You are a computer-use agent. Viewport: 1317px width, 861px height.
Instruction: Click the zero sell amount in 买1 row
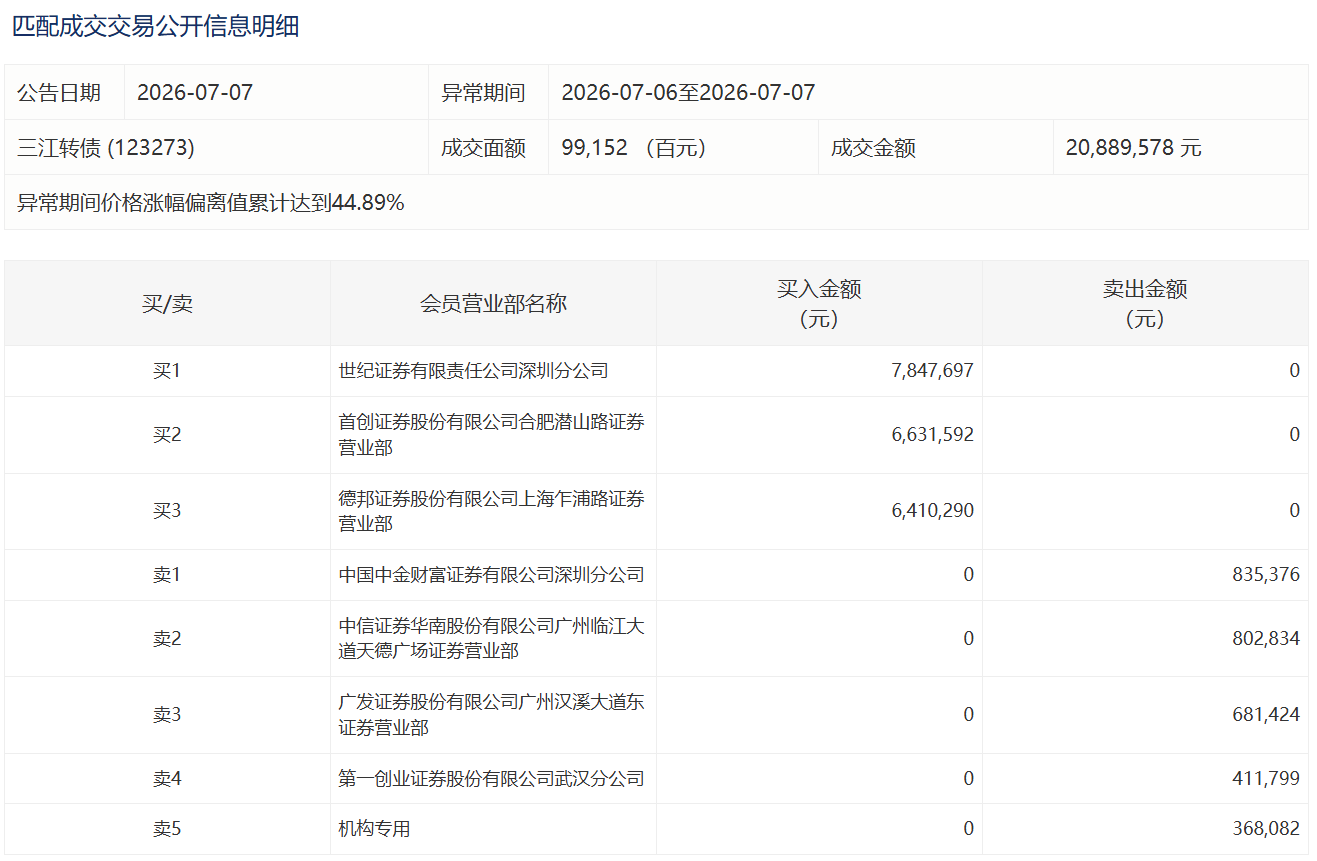click(x=1294, y=371)
